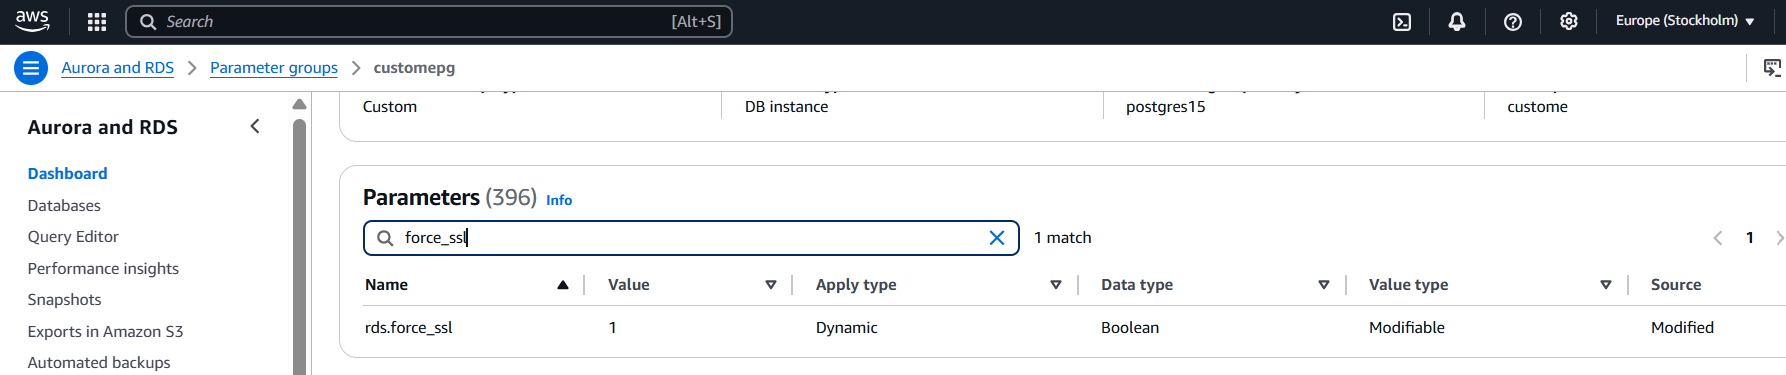Open Snapshots in the sidebar
The height and width of the screenshot is (375, 1786).
pyautogui.click(x=65, y=299)
